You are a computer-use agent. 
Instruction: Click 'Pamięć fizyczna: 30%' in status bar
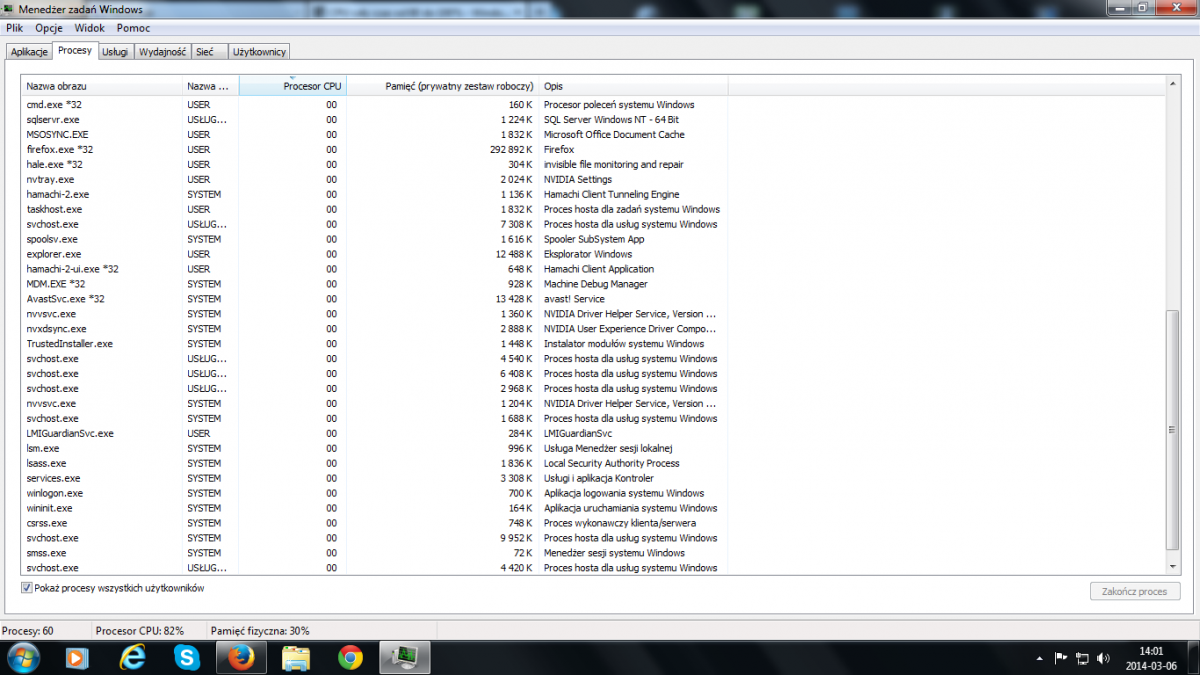click(x=260, y=631)
